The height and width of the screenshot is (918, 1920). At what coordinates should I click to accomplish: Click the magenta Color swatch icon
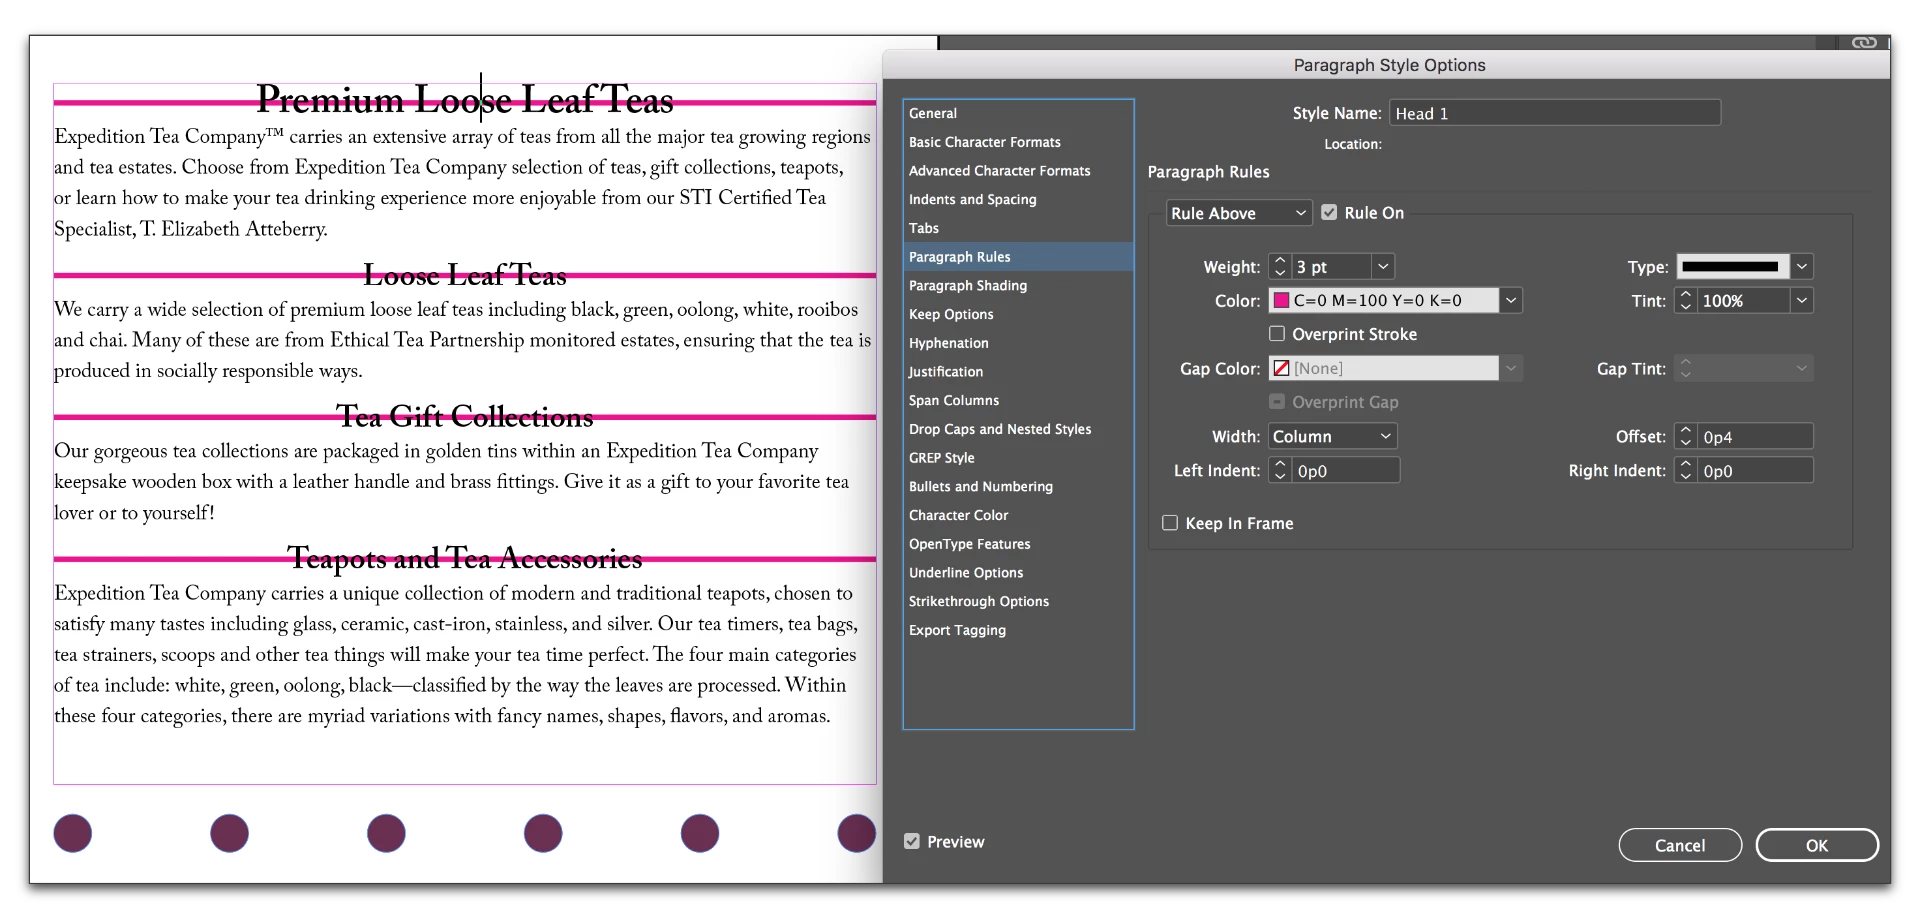tap(1281, 300)
